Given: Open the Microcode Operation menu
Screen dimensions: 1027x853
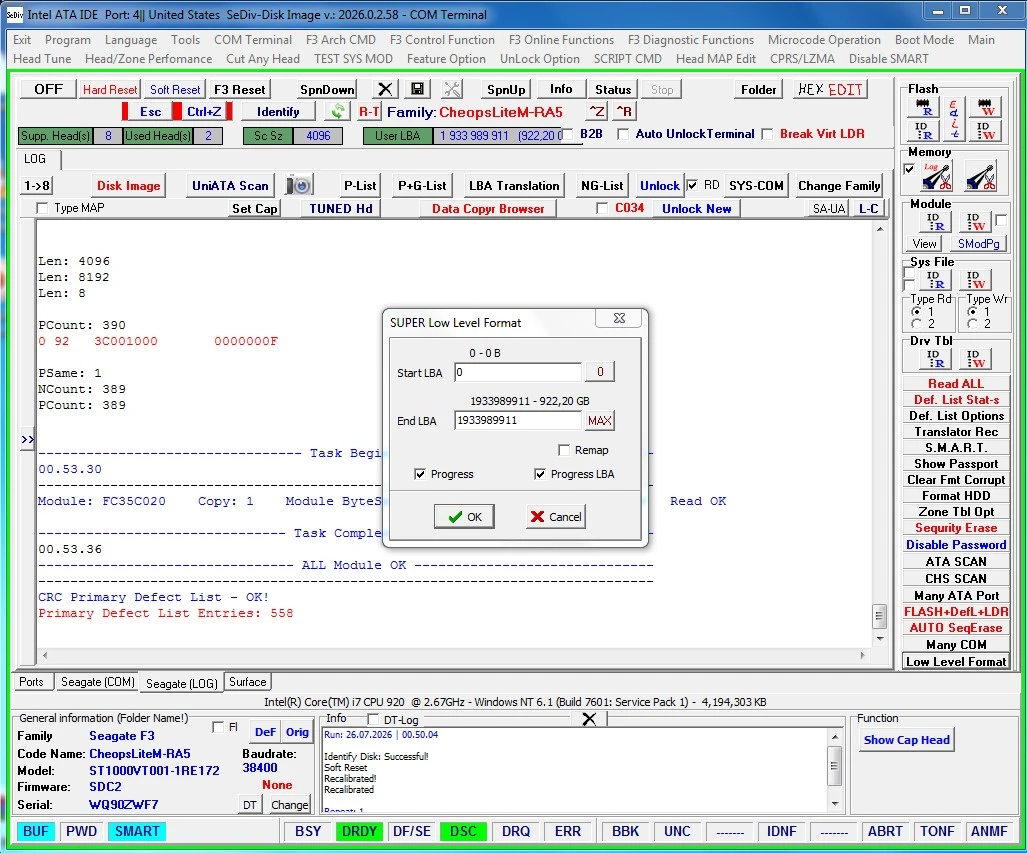Looking at the screenshot, I should tap(824, 40).
